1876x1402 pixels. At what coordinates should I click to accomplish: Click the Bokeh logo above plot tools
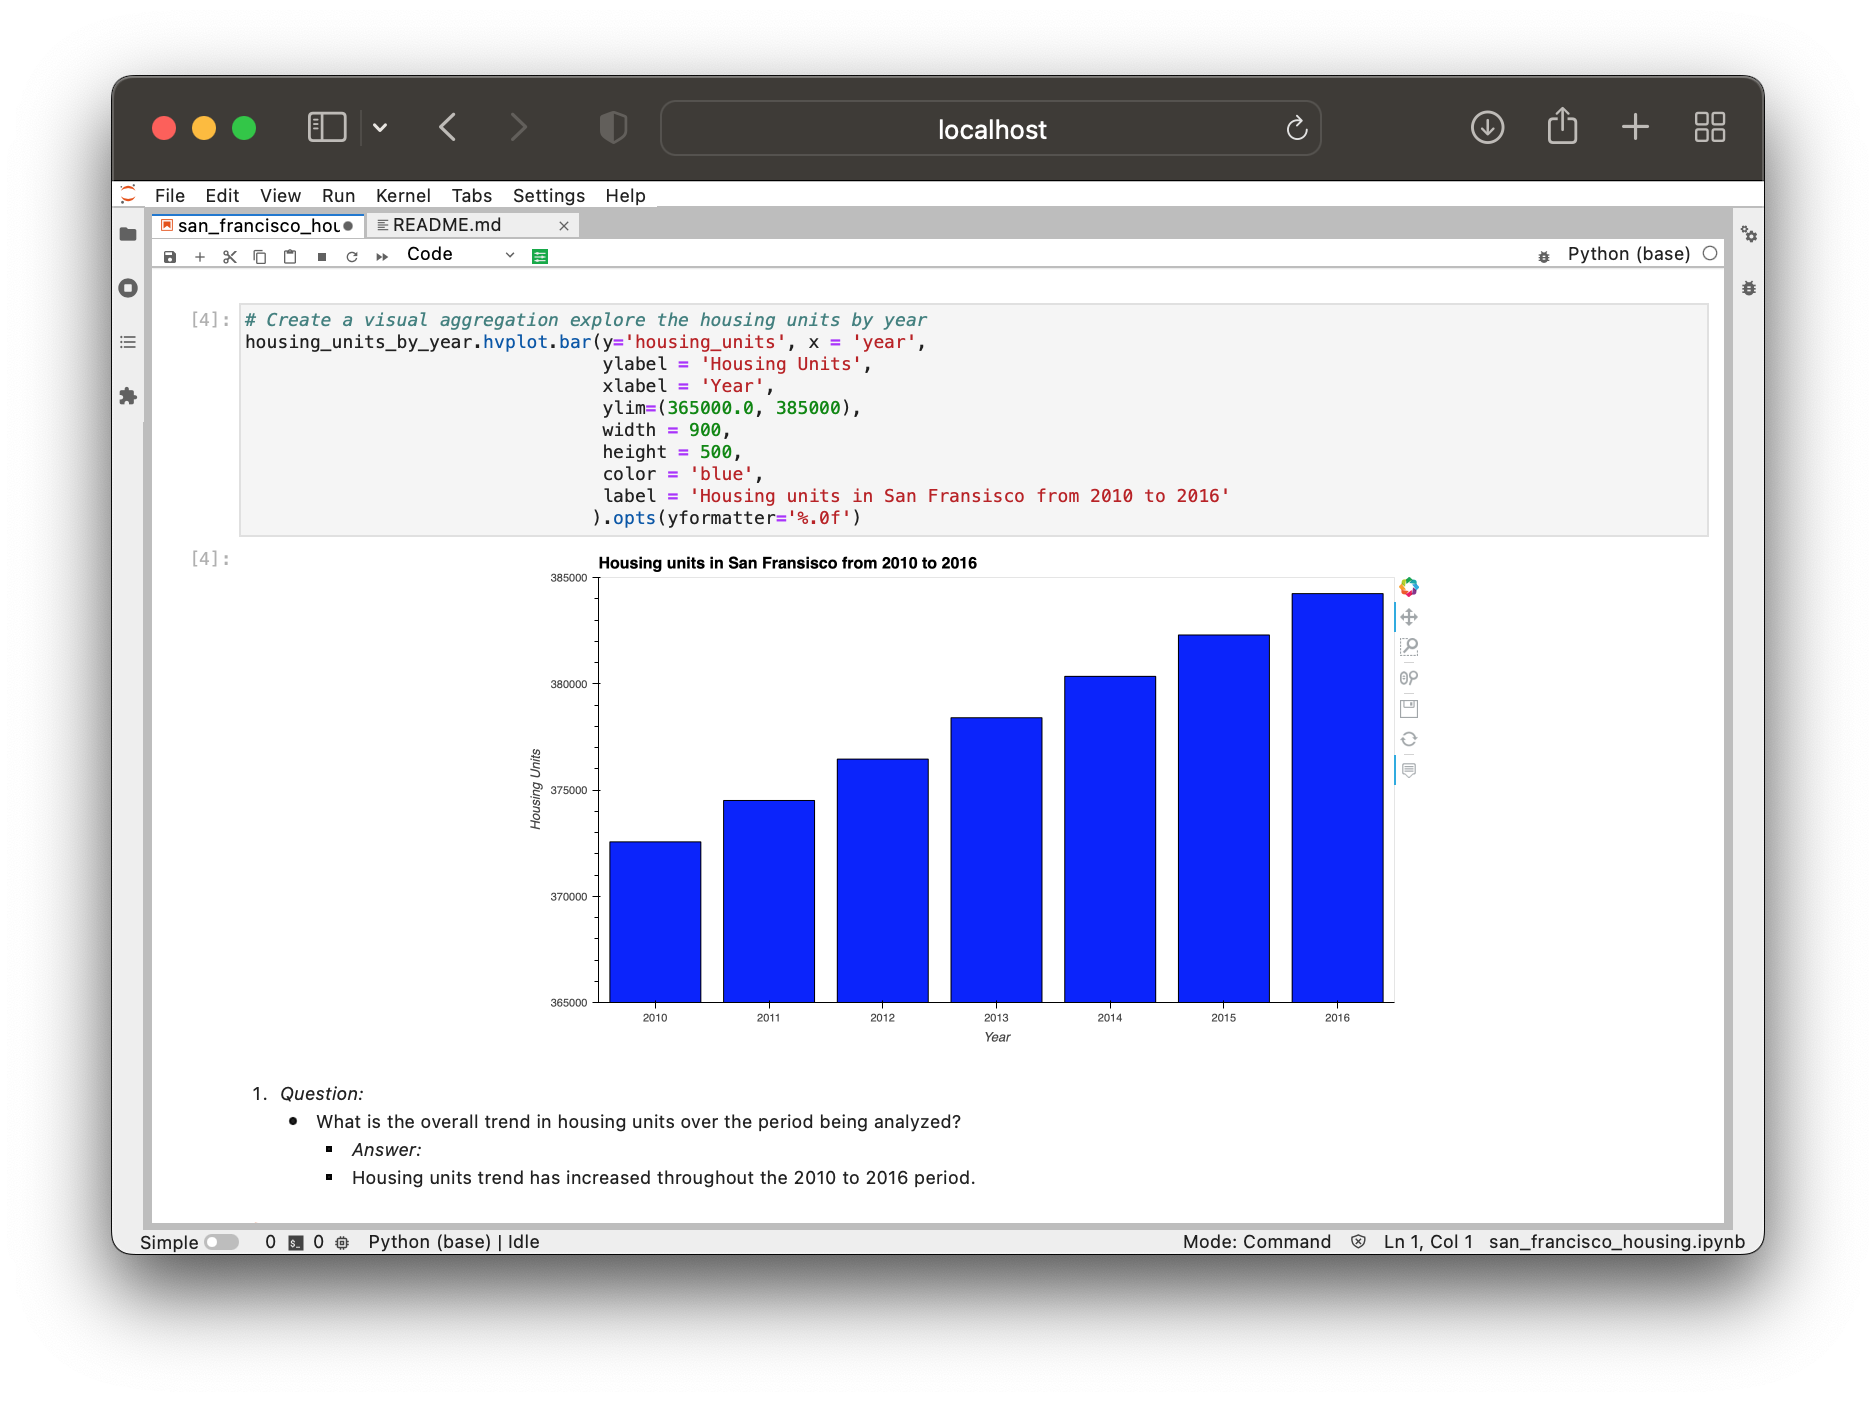pos(1409,587)
